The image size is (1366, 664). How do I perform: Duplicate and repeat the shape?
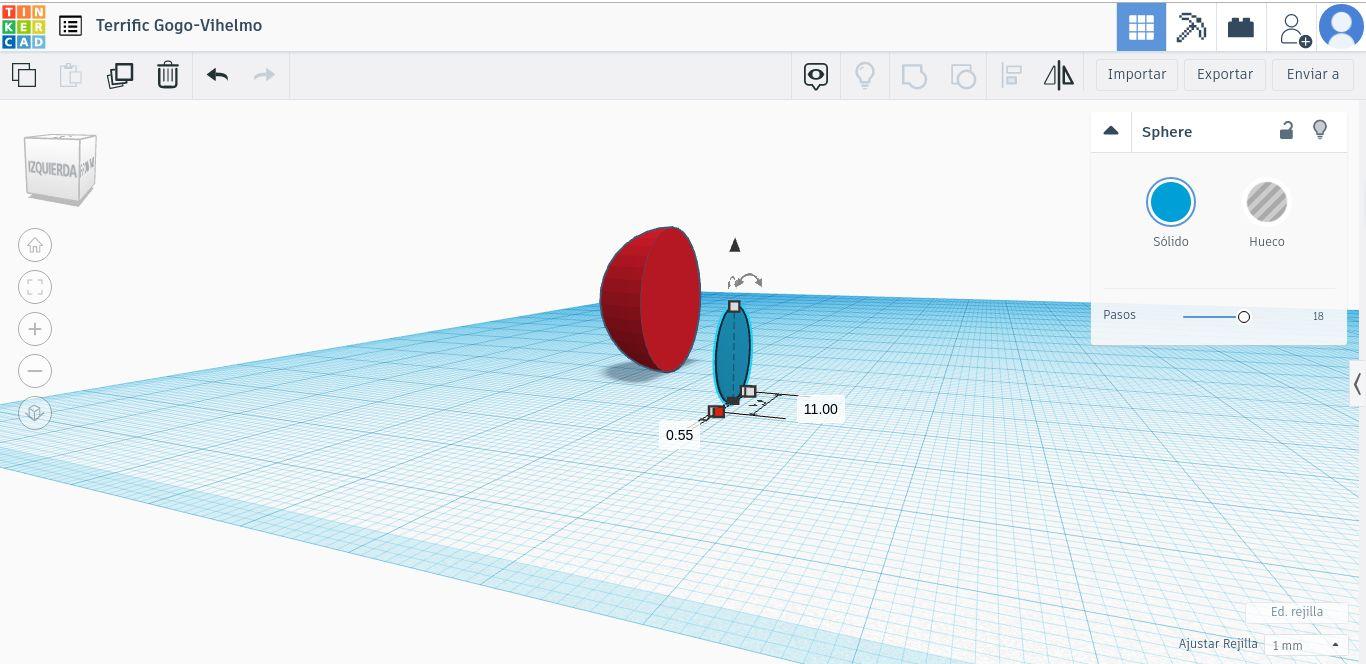tap(120, 75)
